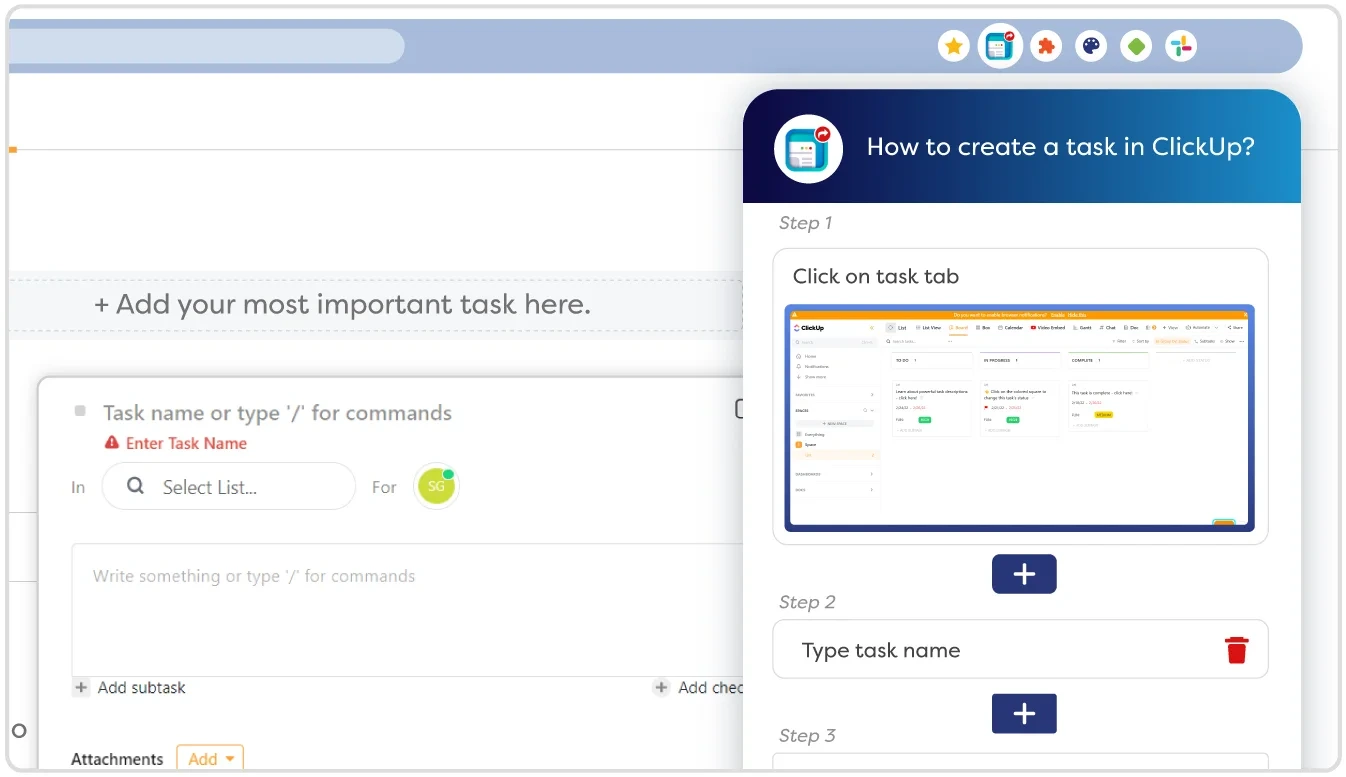Image resolution: width=1346 pixels, height=777 pixels.
Task: Click the gray status square beside Task name
Action: point(80,411)
